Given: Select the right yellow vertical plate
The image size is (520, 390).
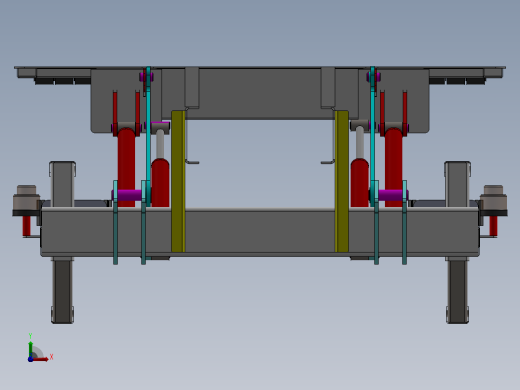Looking at the screenshot, I should pyautogui.click(x=342, y=181).
